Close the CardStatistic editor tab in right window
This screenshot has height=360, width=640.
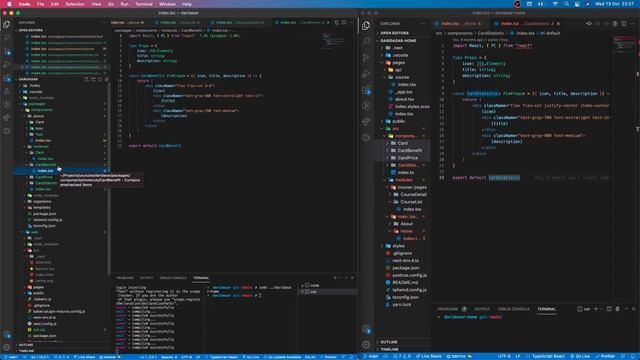[x=558, y=24]
